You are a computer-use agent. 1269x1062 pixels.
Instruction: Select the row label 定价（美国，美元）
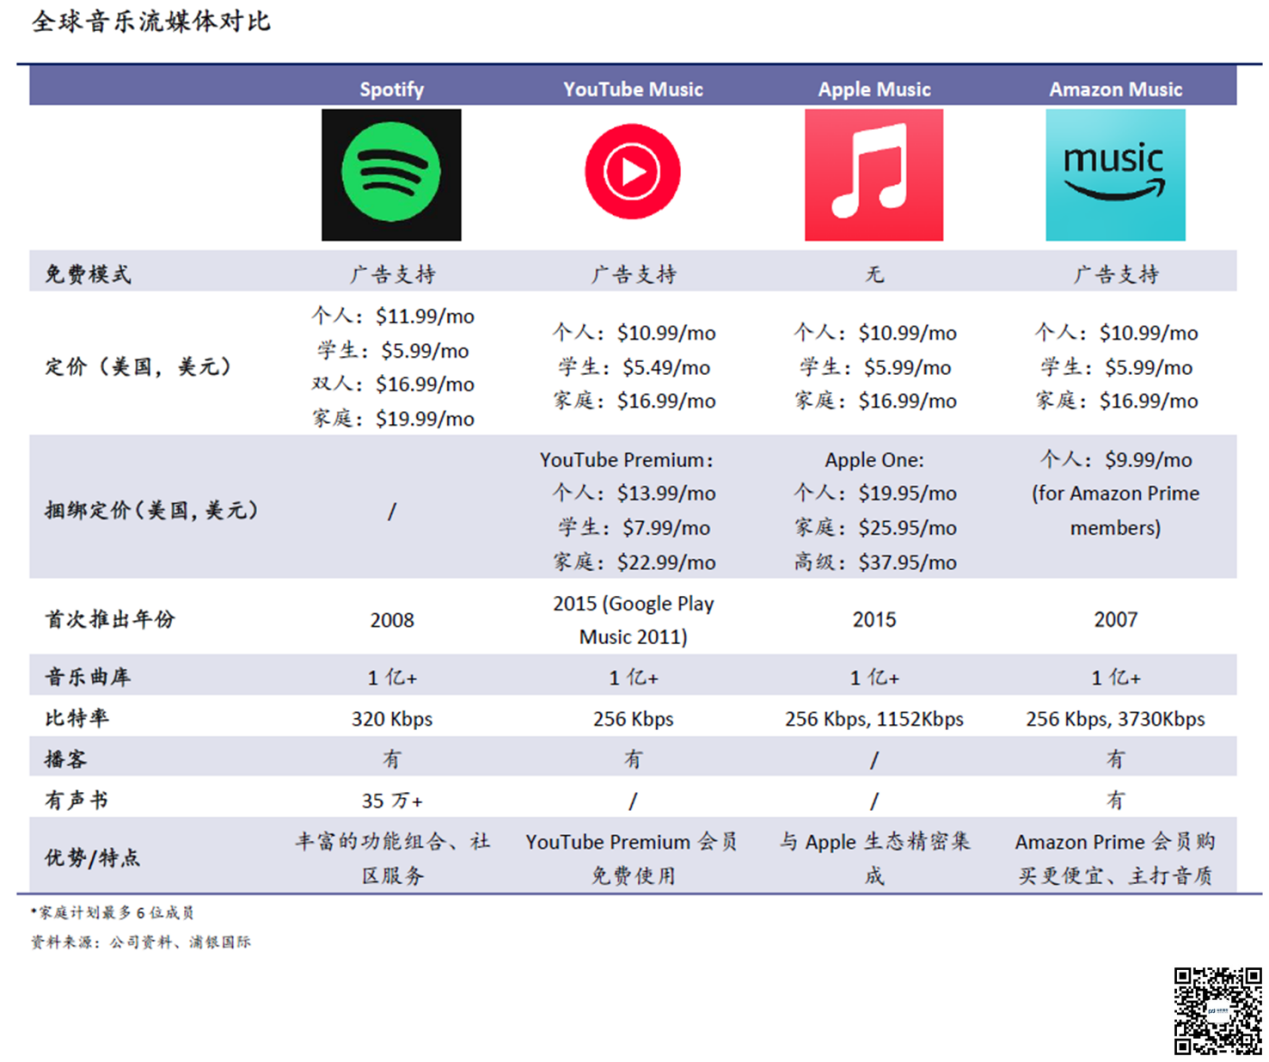(x=138, y=366)
